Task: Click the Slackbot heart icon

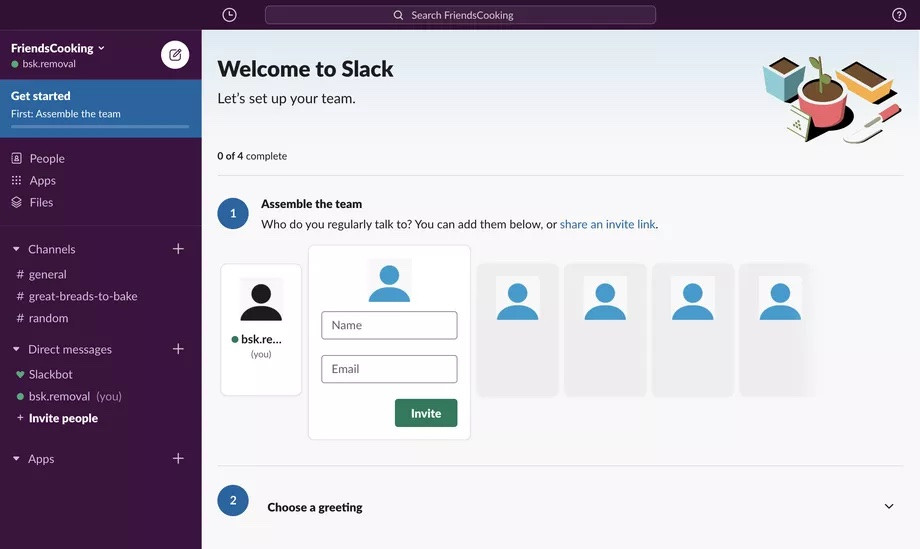Action: (20, 374)
